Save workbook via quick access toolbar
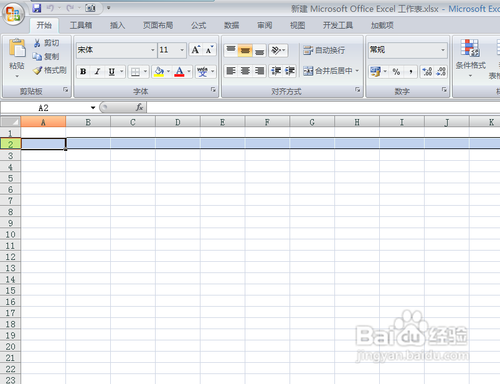This screenshot has width=500, height=384. 37,8
